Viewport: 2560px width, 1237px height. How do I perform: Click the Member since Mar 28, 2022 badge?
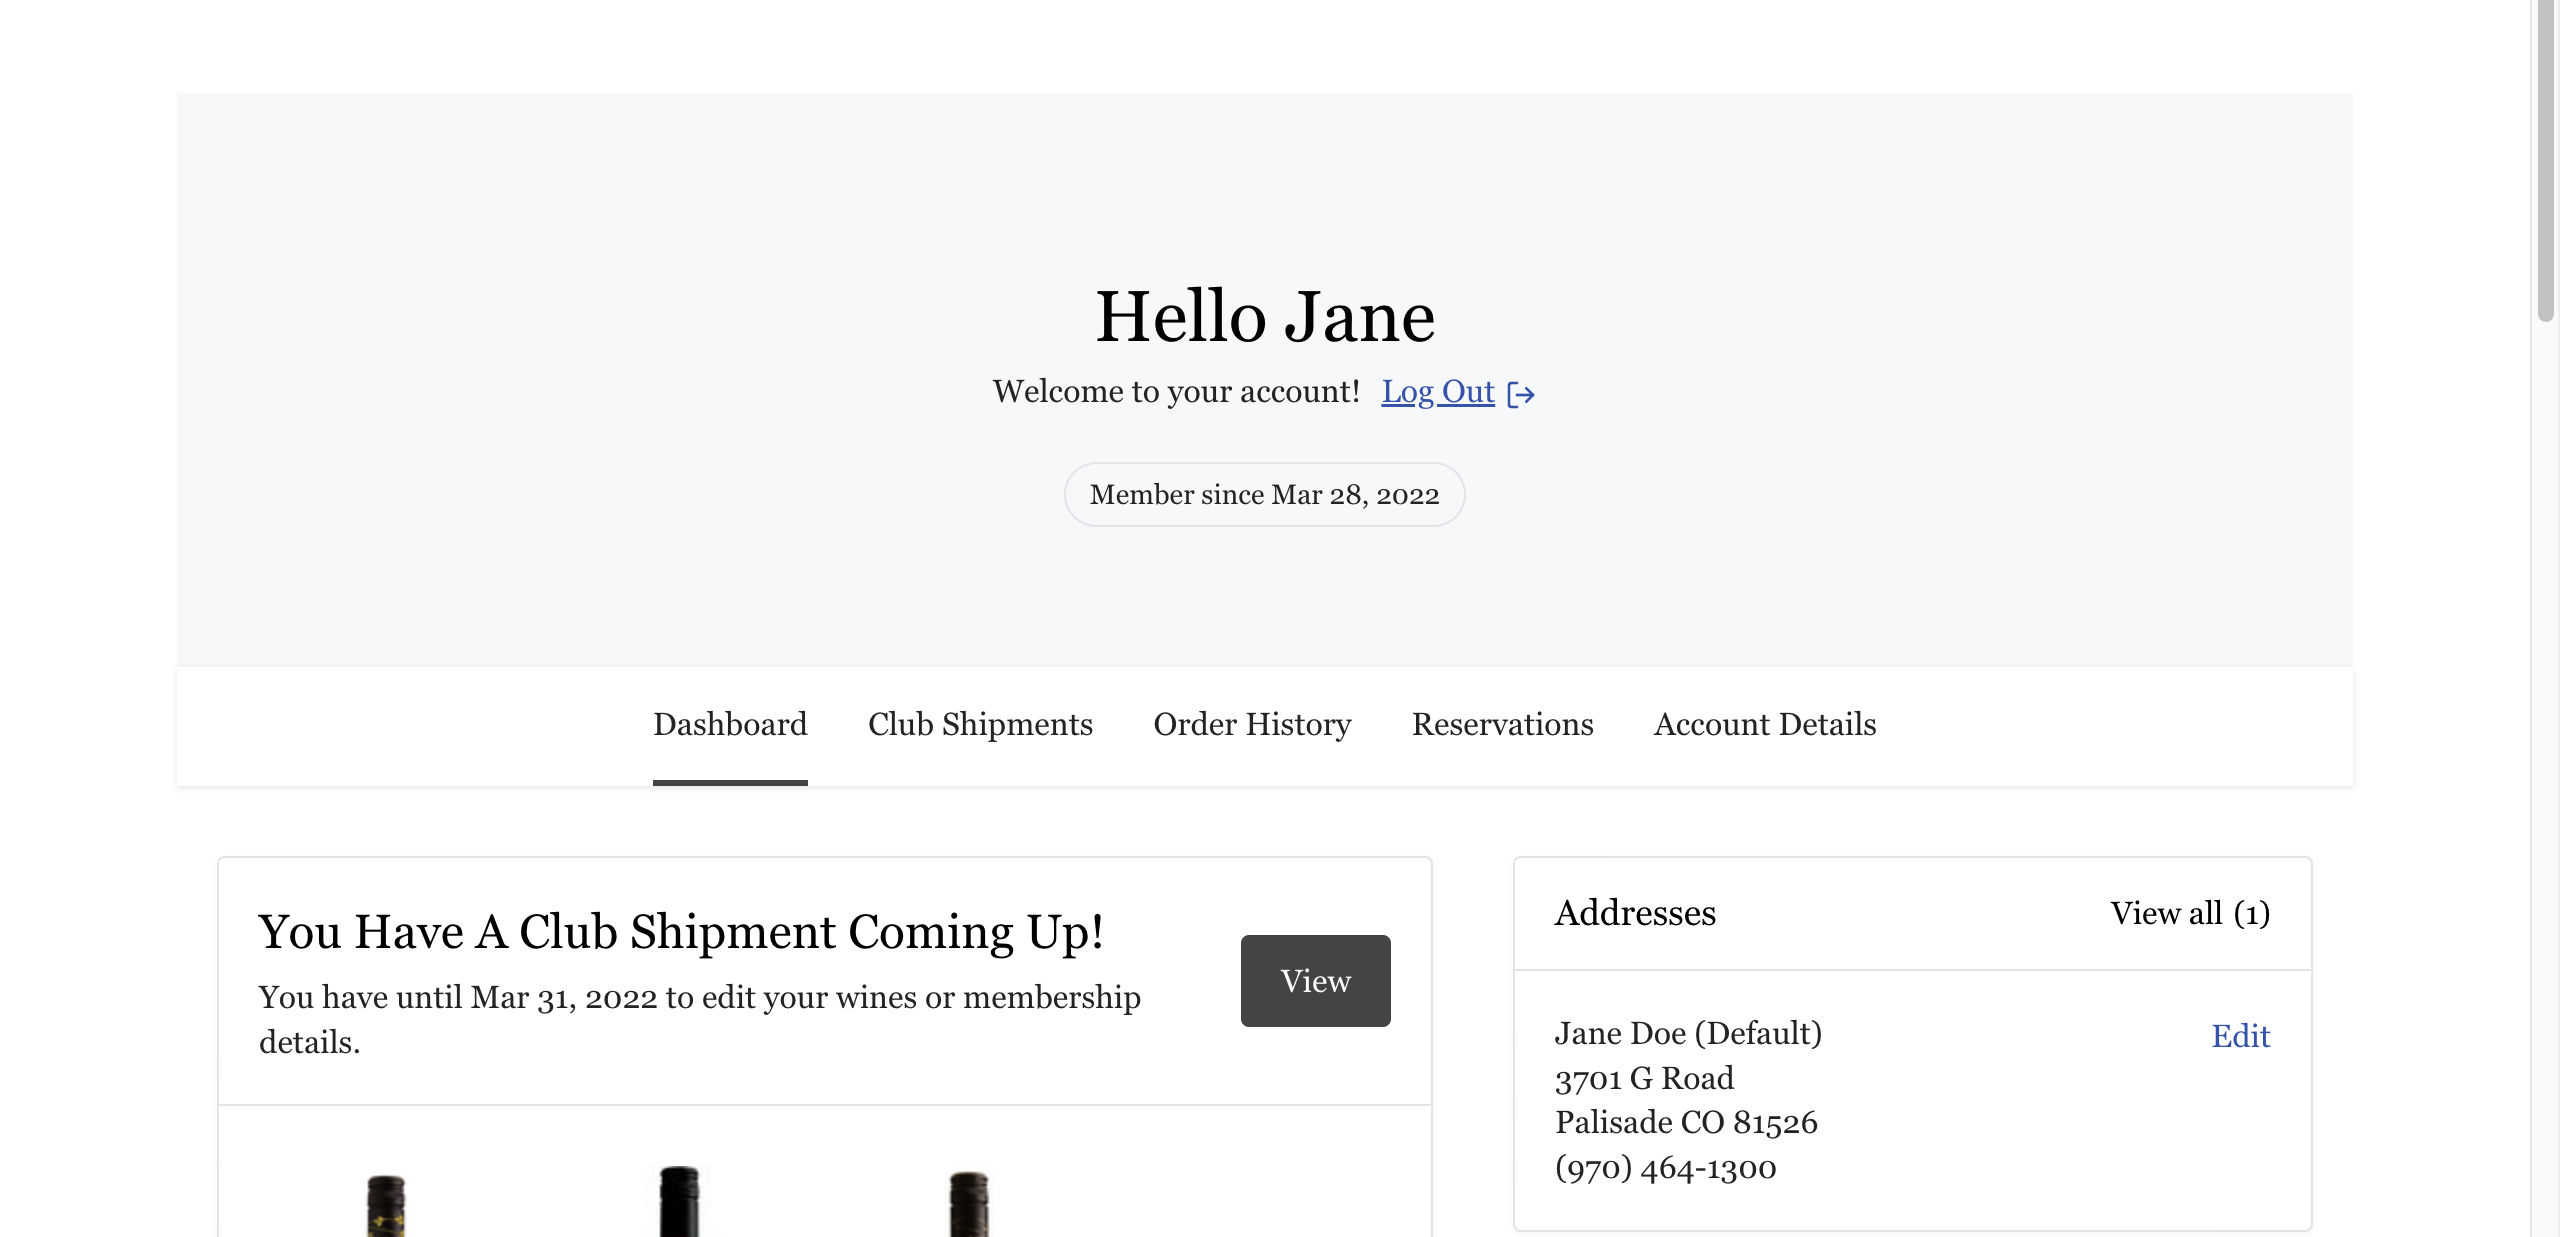click(1264, 494)
